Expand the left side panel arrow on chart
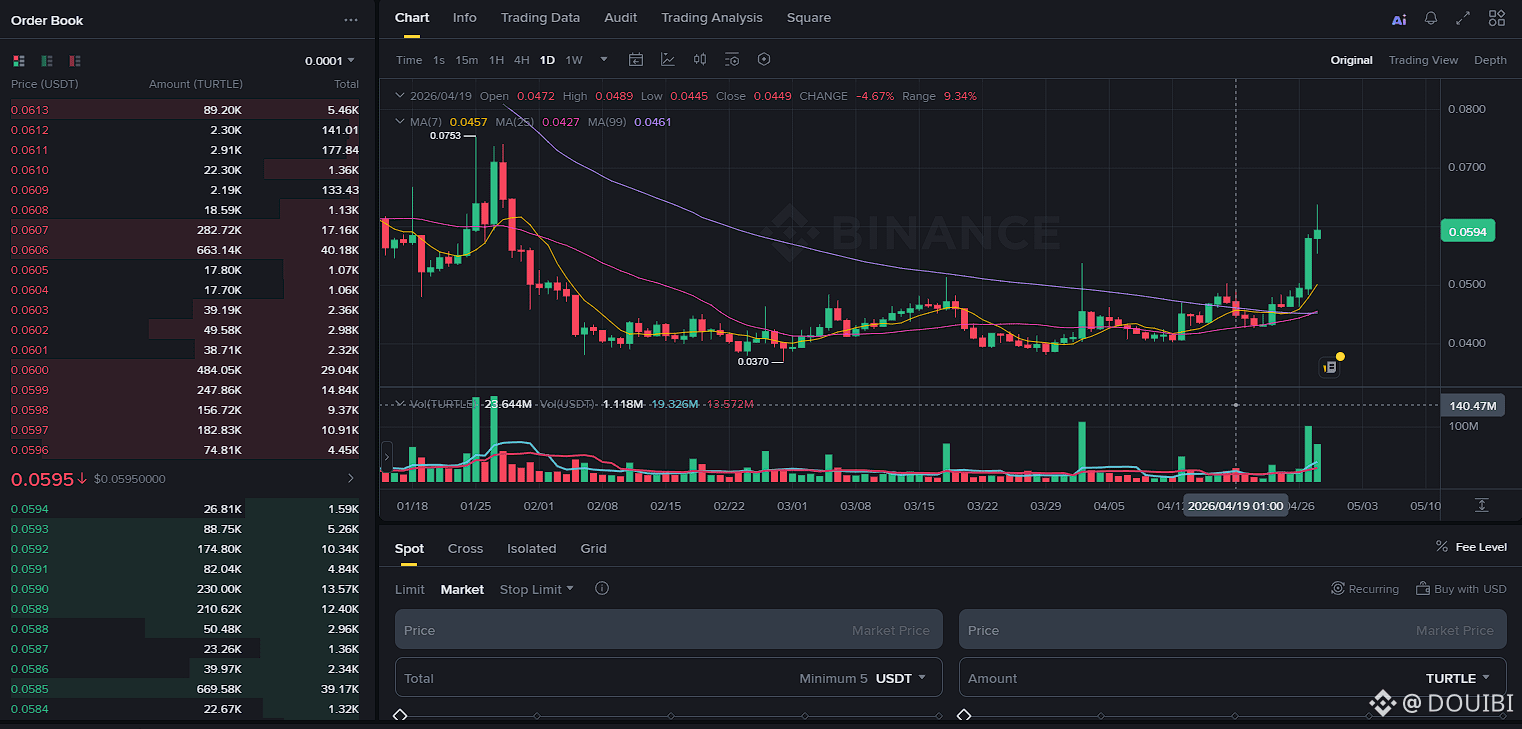This screenshot has width=1522, height=729. pos(387,456)
